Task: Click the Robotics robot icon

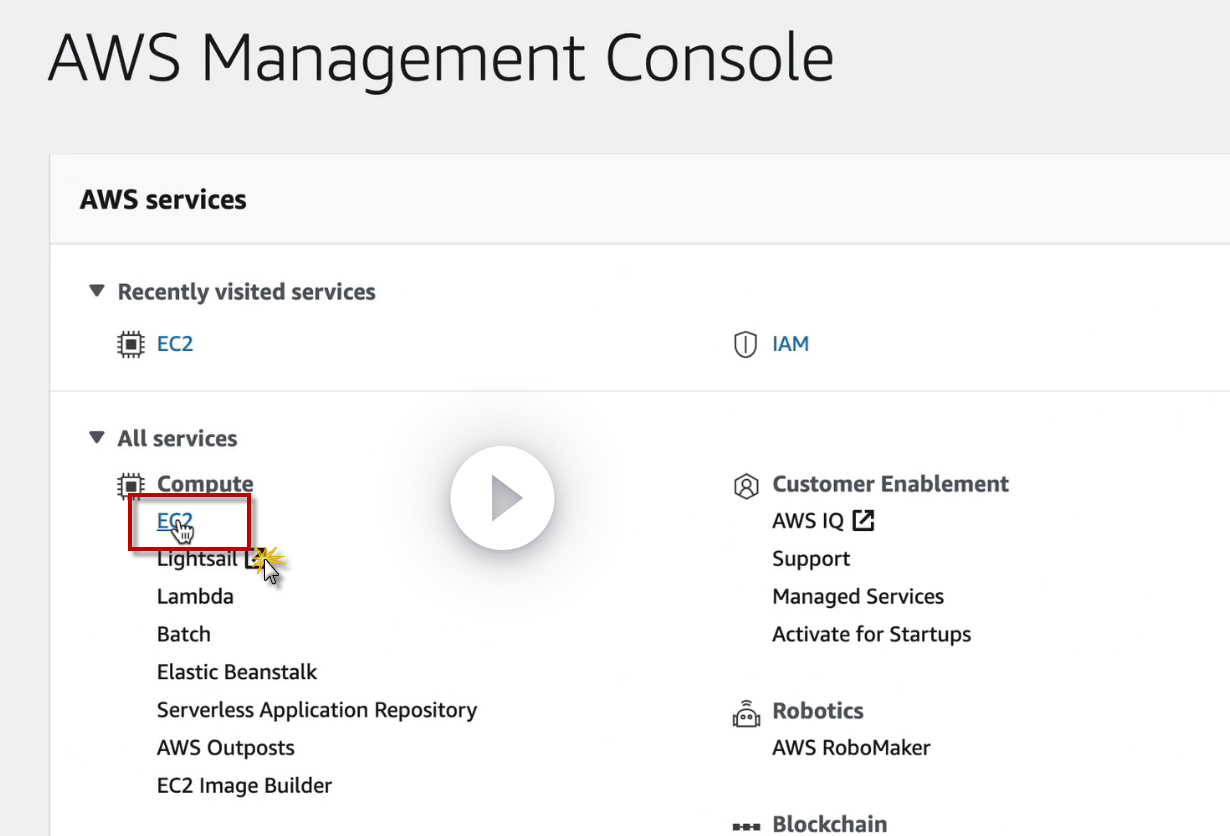Action: click(746, 713)
